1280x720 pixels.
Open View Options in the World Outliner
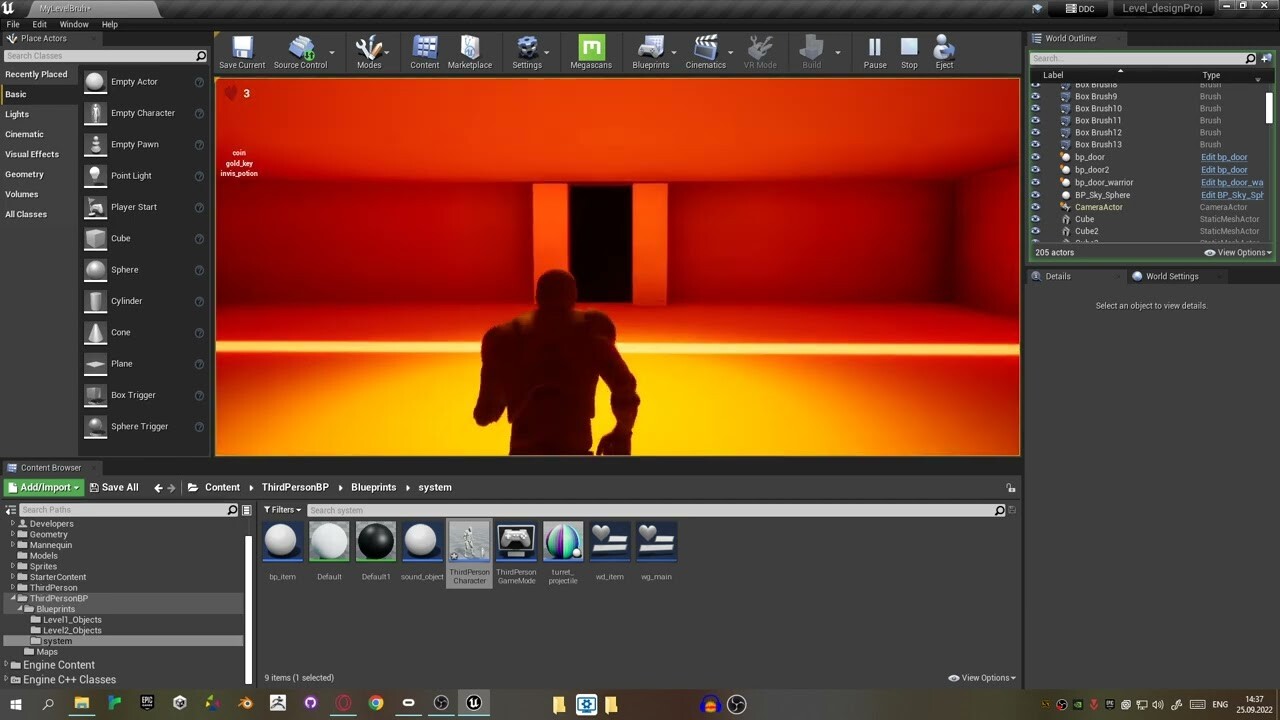pyautogui.click(x=1237, y=252)
